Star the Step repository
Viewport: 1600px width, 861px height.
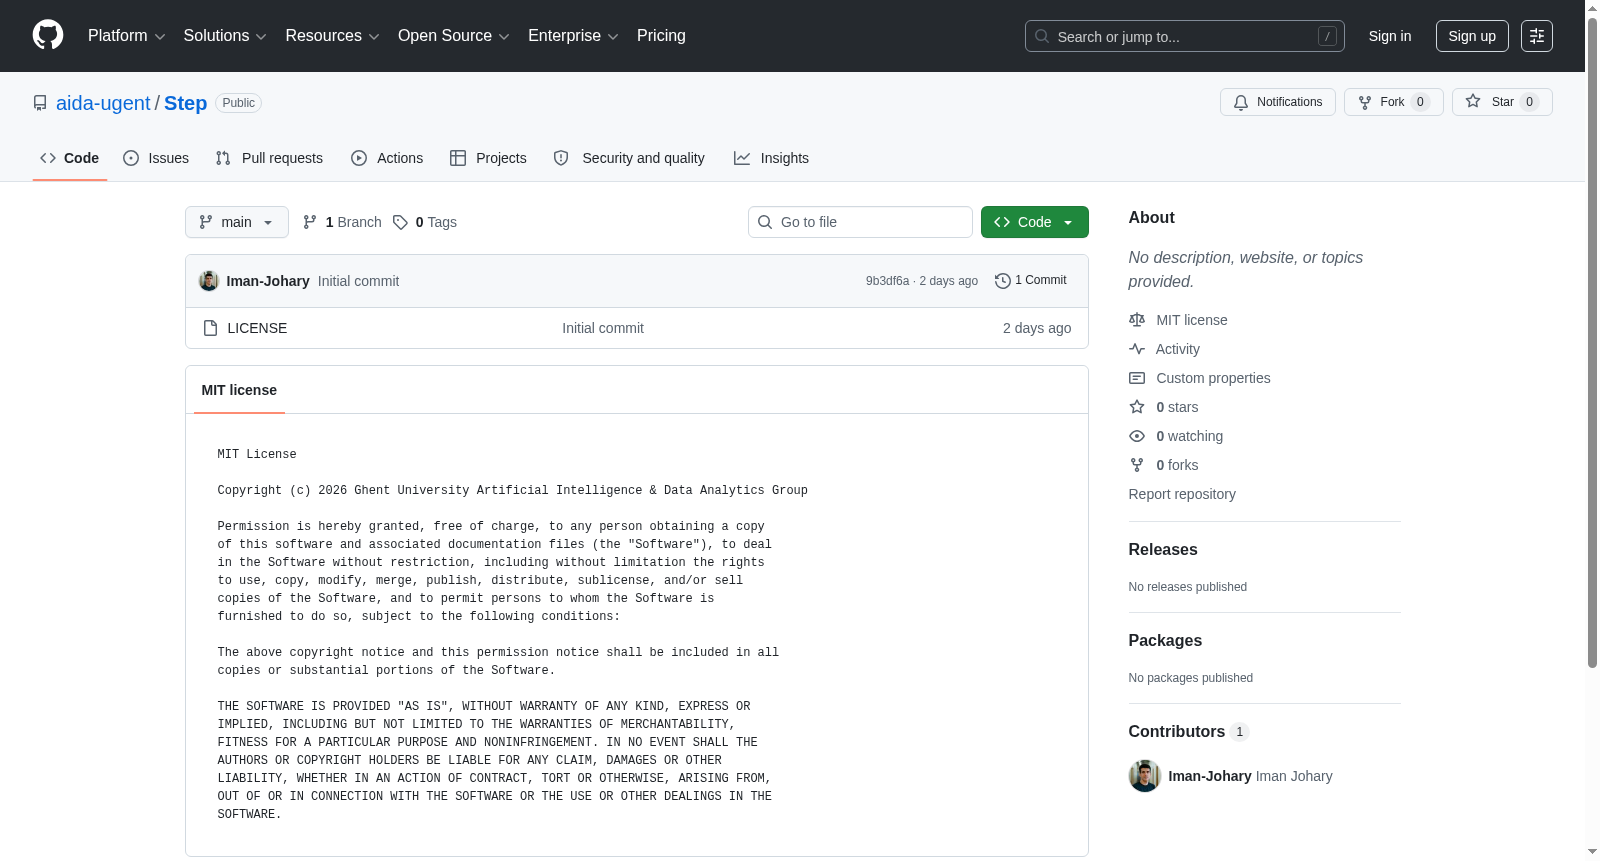pyautogui.click(x=1502, y=102)
